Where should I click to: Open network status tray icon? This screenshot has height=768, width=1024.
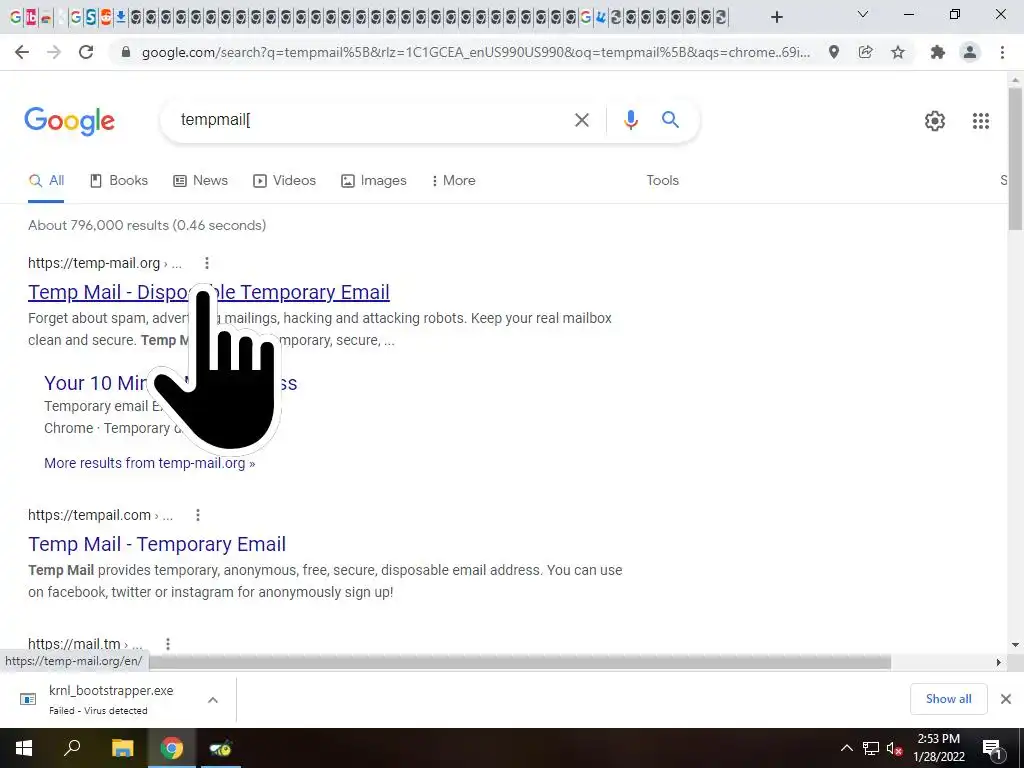(x=871, y=748)
